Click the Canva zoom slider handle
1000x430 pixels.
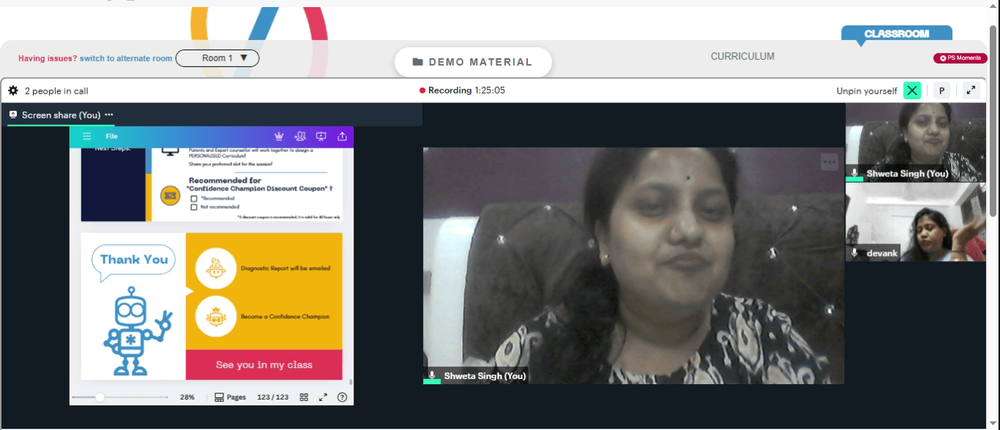99,397
